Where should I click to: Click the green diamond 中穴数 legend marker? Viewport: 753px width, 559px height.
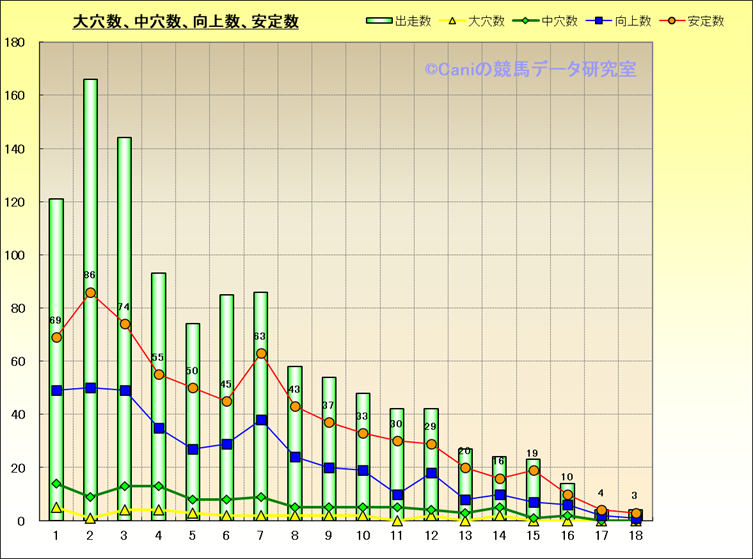[522, 21]
